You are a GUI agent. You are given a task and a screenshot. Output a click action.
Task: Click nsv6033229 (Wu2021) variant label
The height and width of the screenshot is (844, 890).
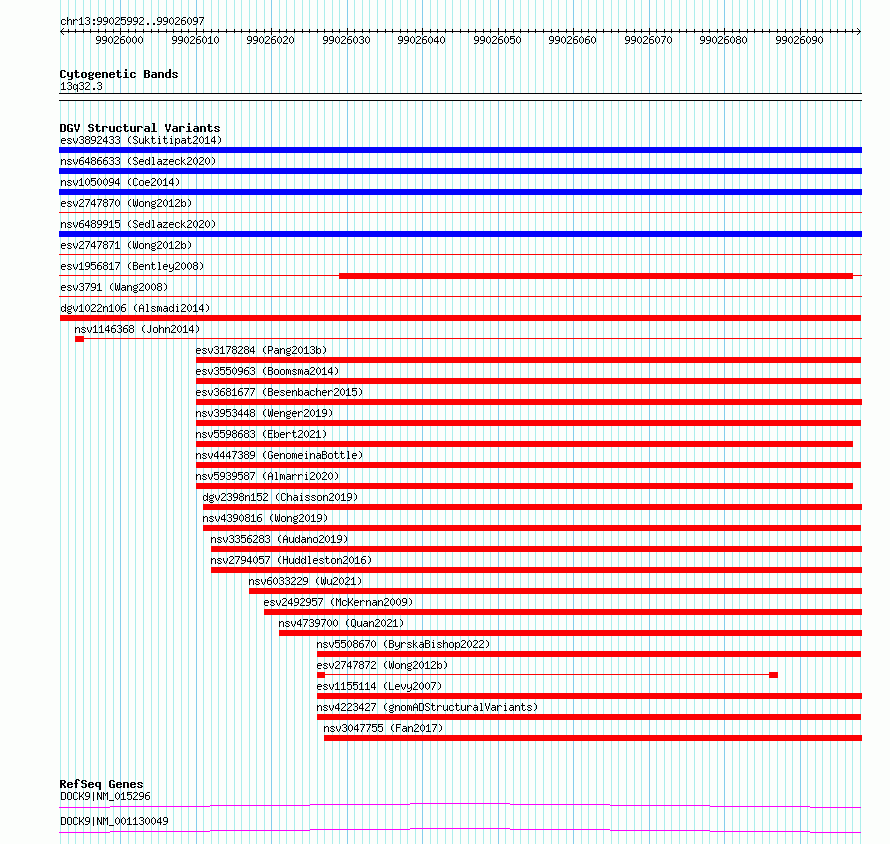(x=305, y=581)
